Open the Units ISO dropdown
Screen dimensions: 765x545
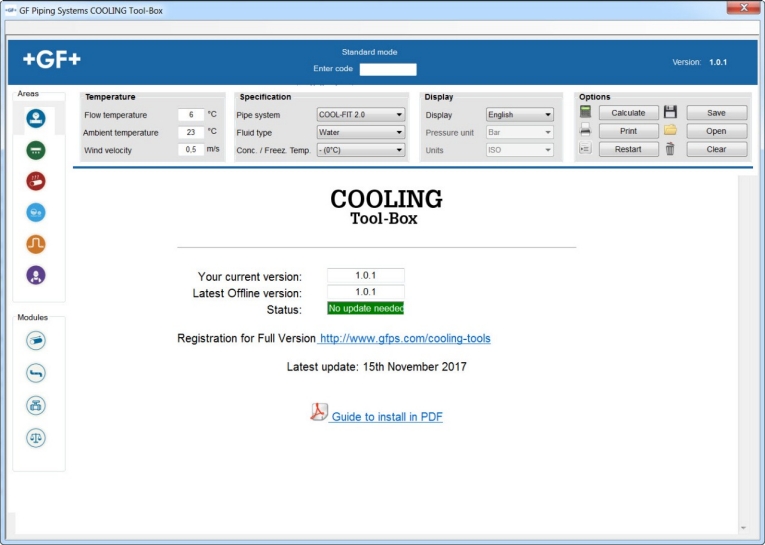pyautogui.click(x=520, y=150)
